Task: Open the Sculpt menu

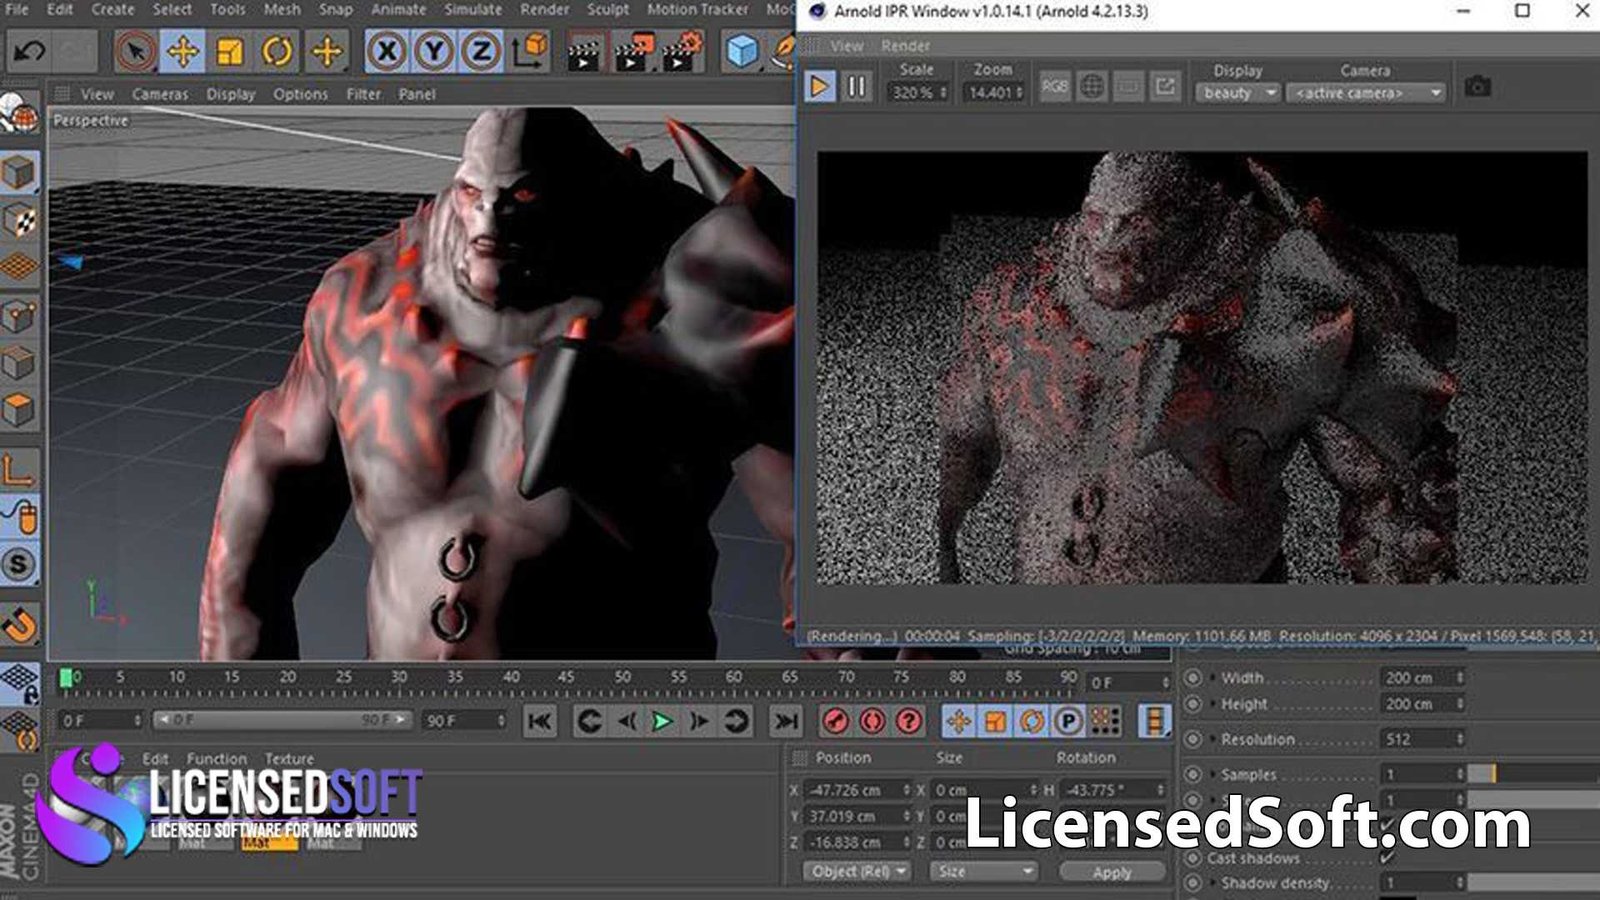Action: coord(608,9)
